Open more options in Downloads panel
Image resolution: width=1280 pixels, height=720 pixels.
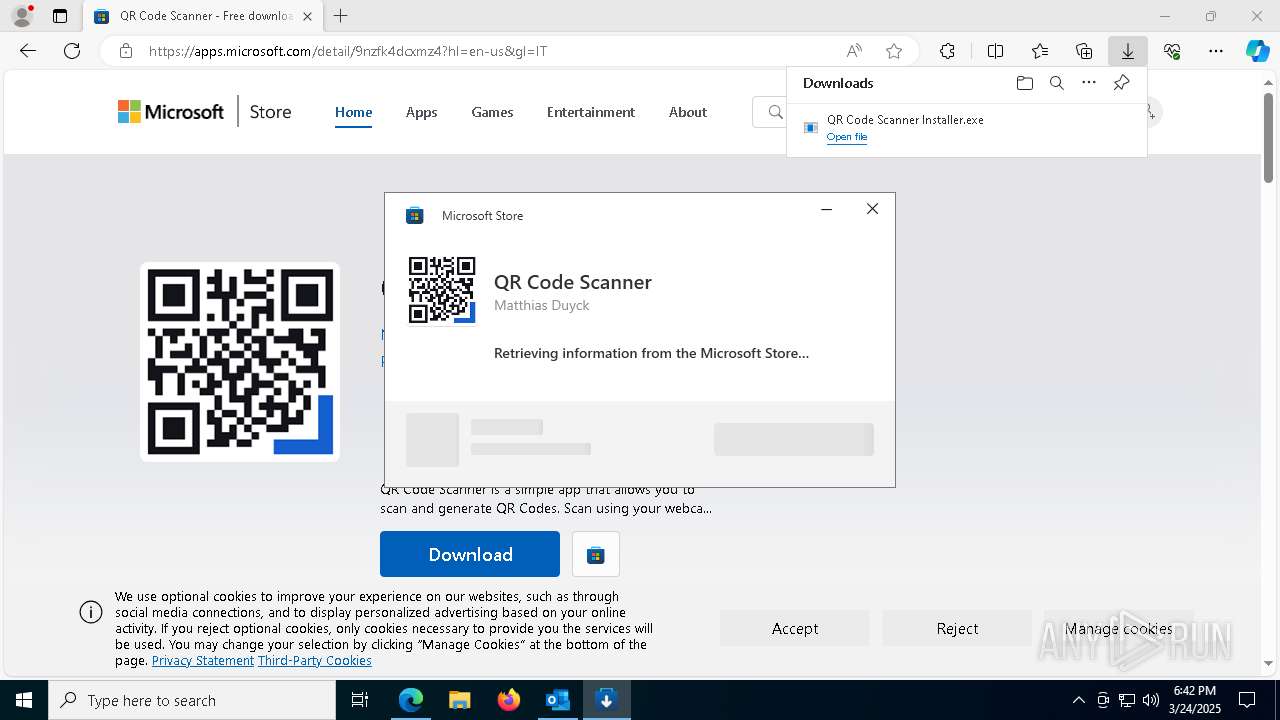[1089, 83]
